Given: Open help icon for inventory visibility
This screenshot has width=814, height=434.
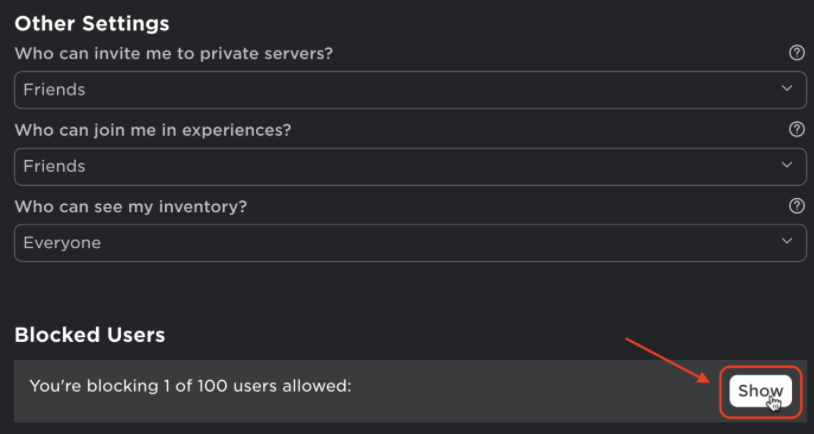Looking at the screenshot, I should 796,206.
